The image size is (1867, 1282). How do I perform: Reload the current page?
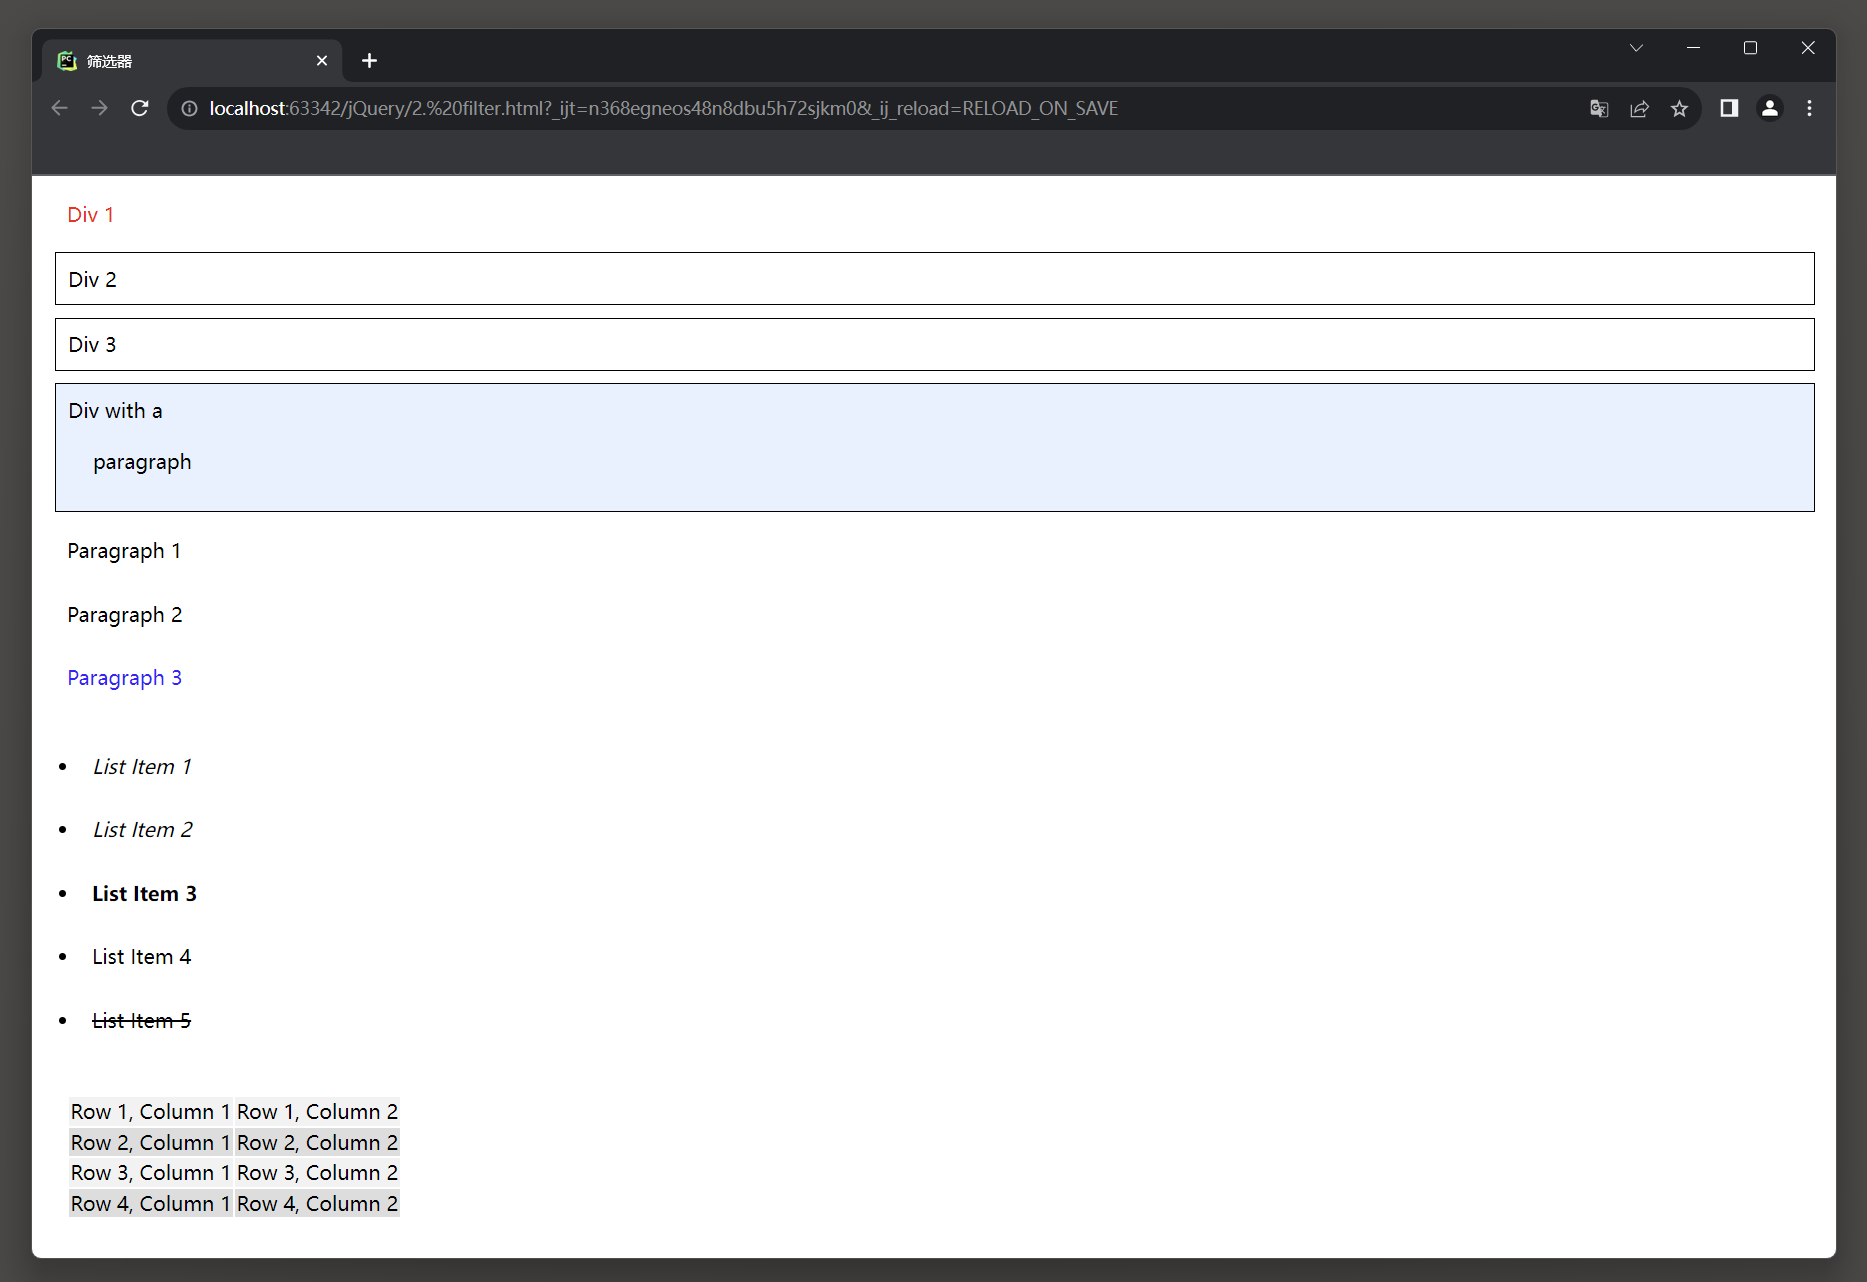pos(140,108)
